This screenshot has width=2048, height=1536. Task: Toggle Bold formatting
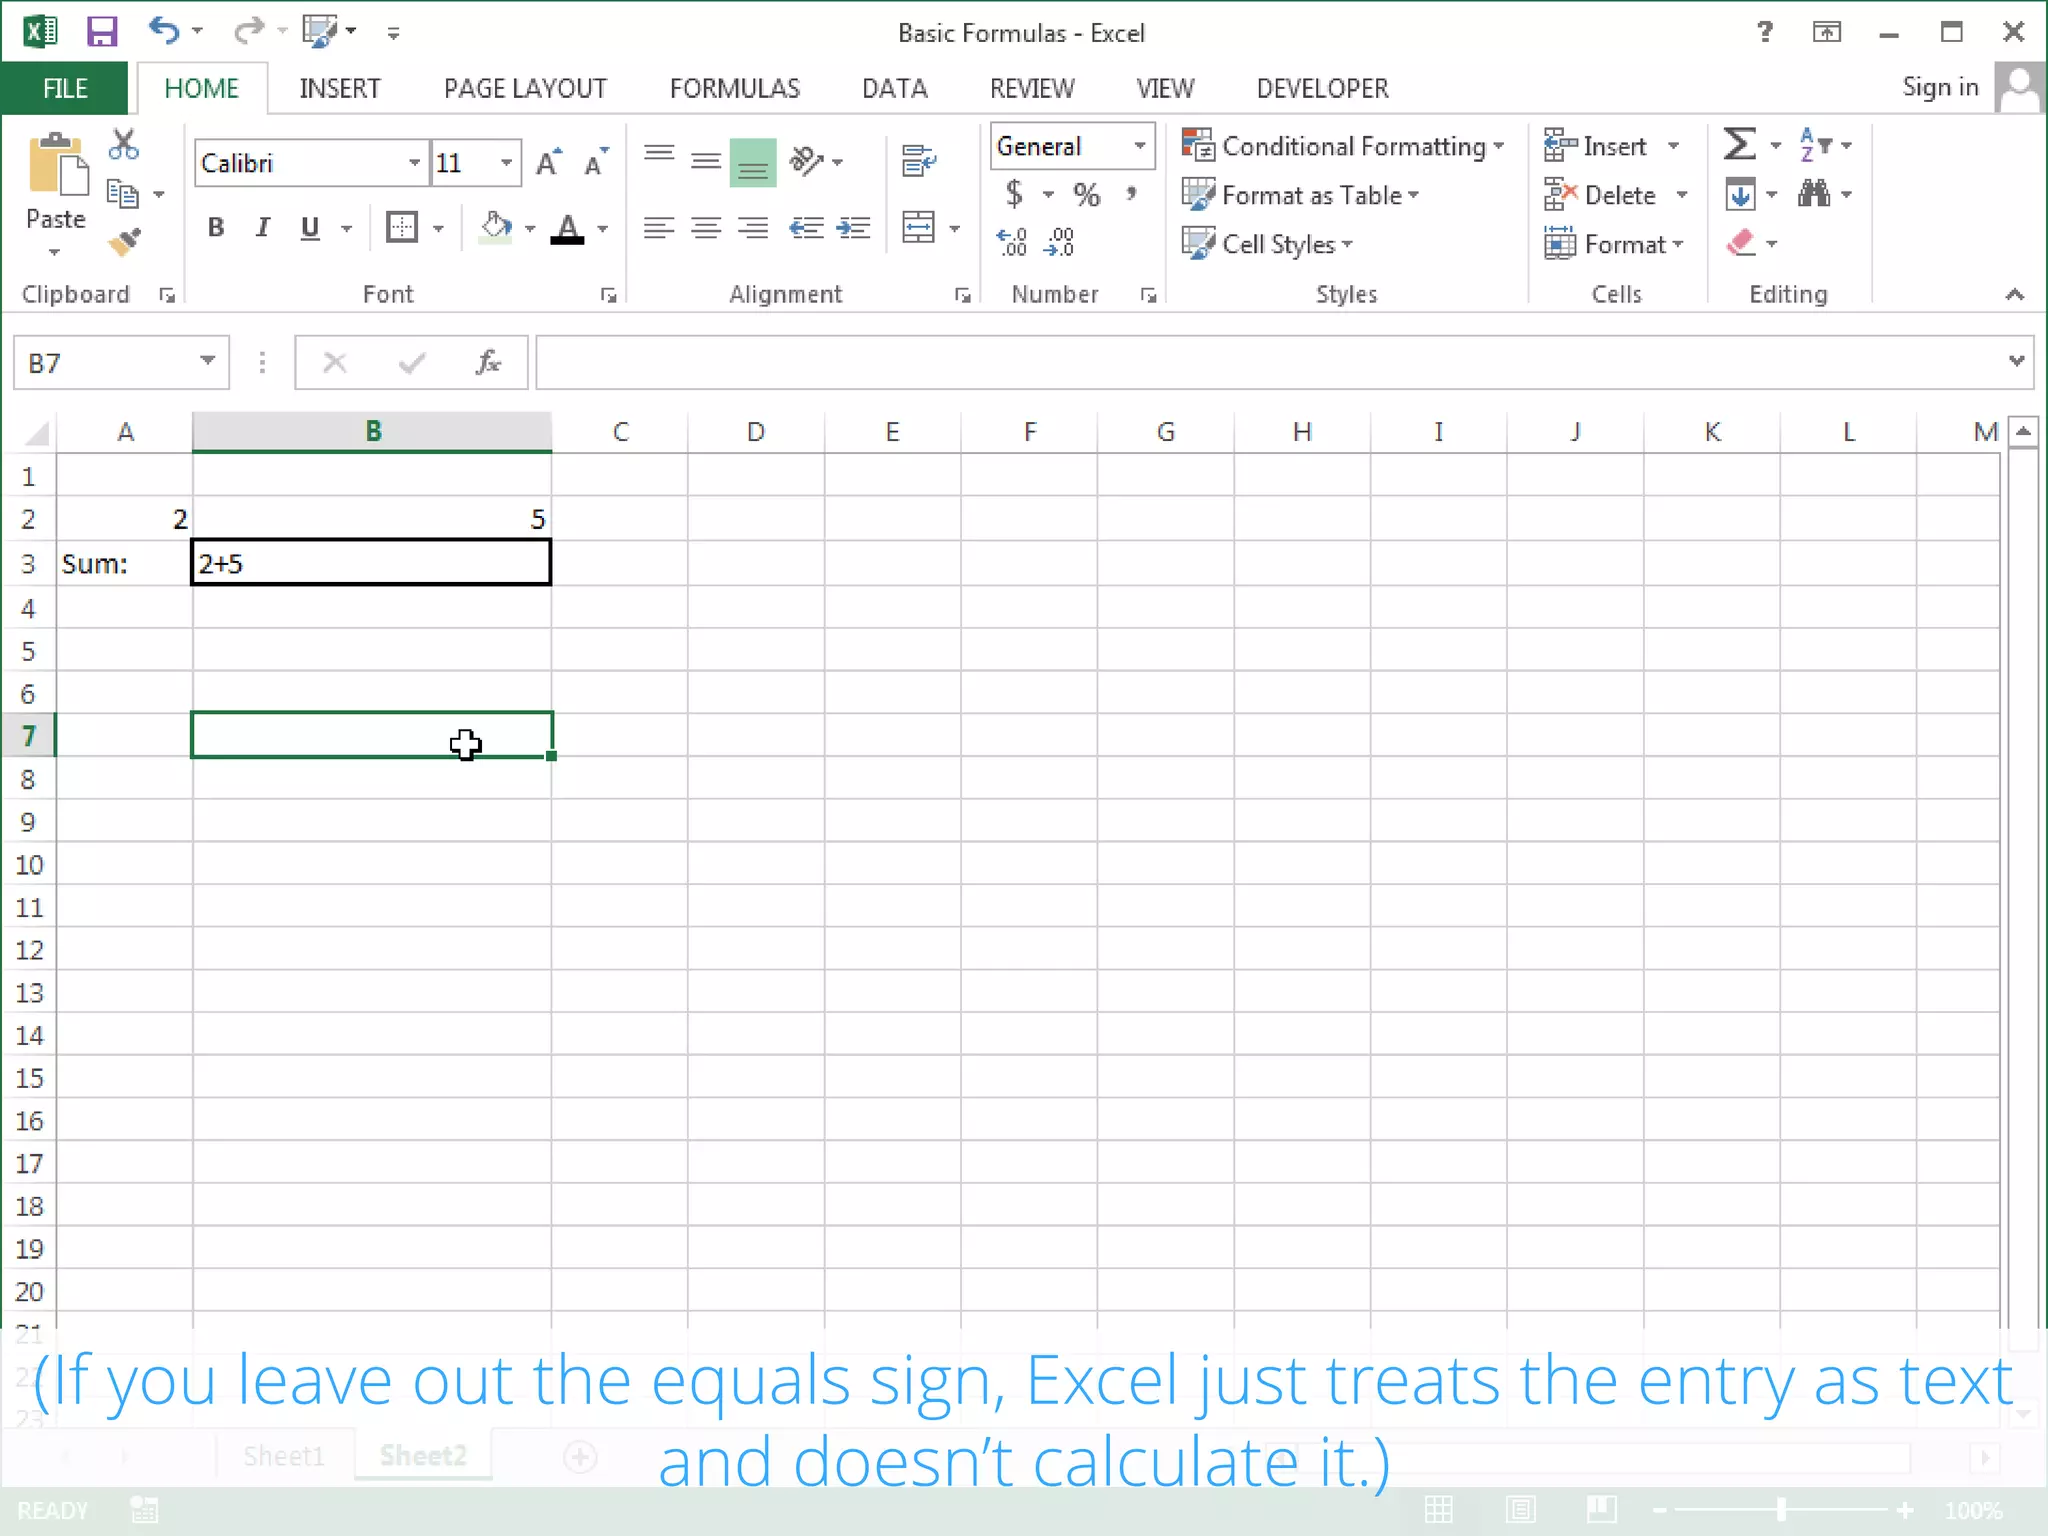point(215,228)
